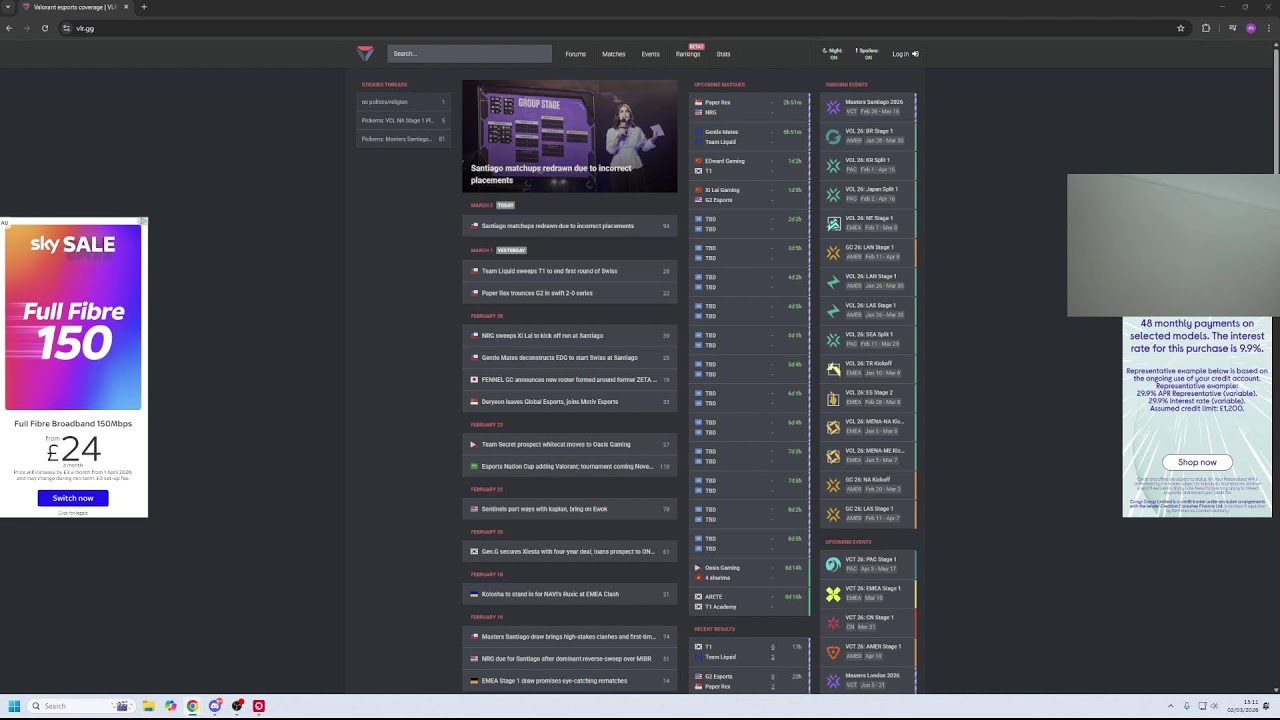Open the Paper Rex vs NRG upcoming match

click(750, 107)
